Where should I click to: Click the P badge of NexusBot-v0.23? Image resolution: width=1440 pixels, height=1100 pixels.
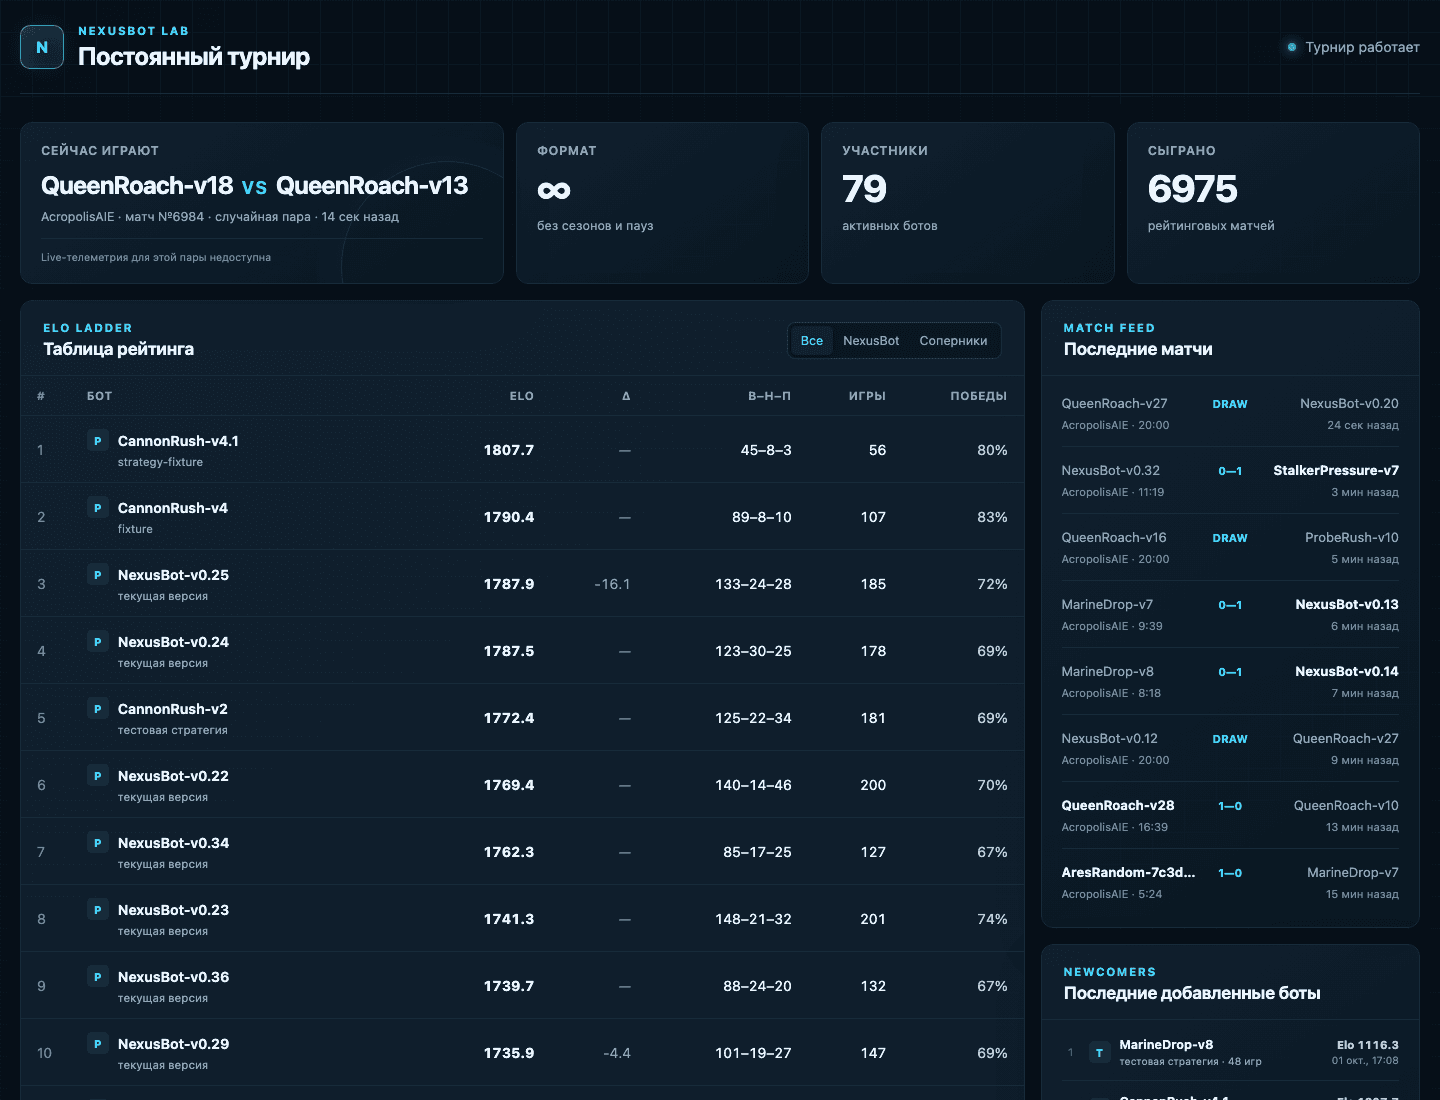(x=97, y=909)
